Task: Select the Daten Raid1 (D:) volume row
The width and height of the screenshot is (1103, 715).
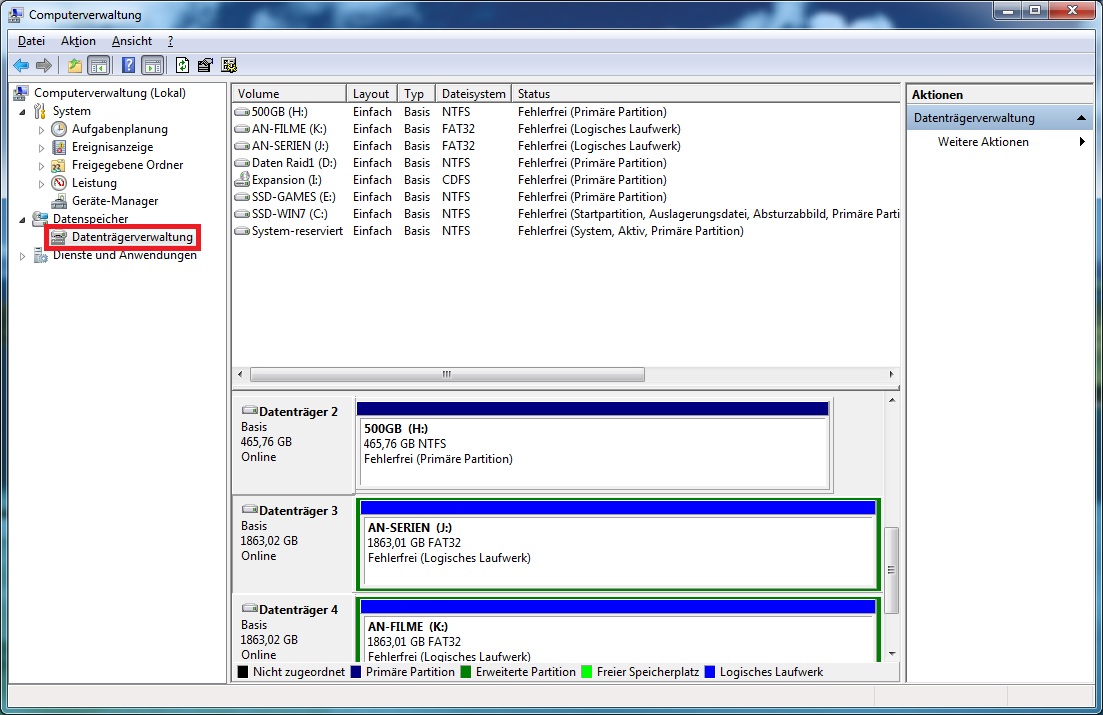Action: (566, 163)
